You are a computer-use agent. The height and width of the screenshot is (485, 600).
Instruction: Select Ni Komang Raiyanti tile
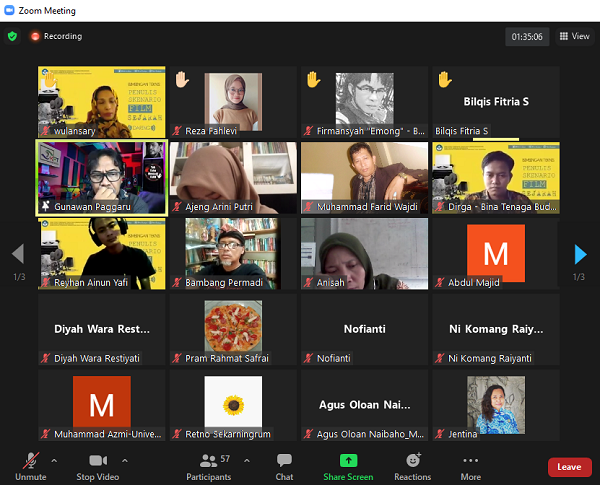pos(496,329)
